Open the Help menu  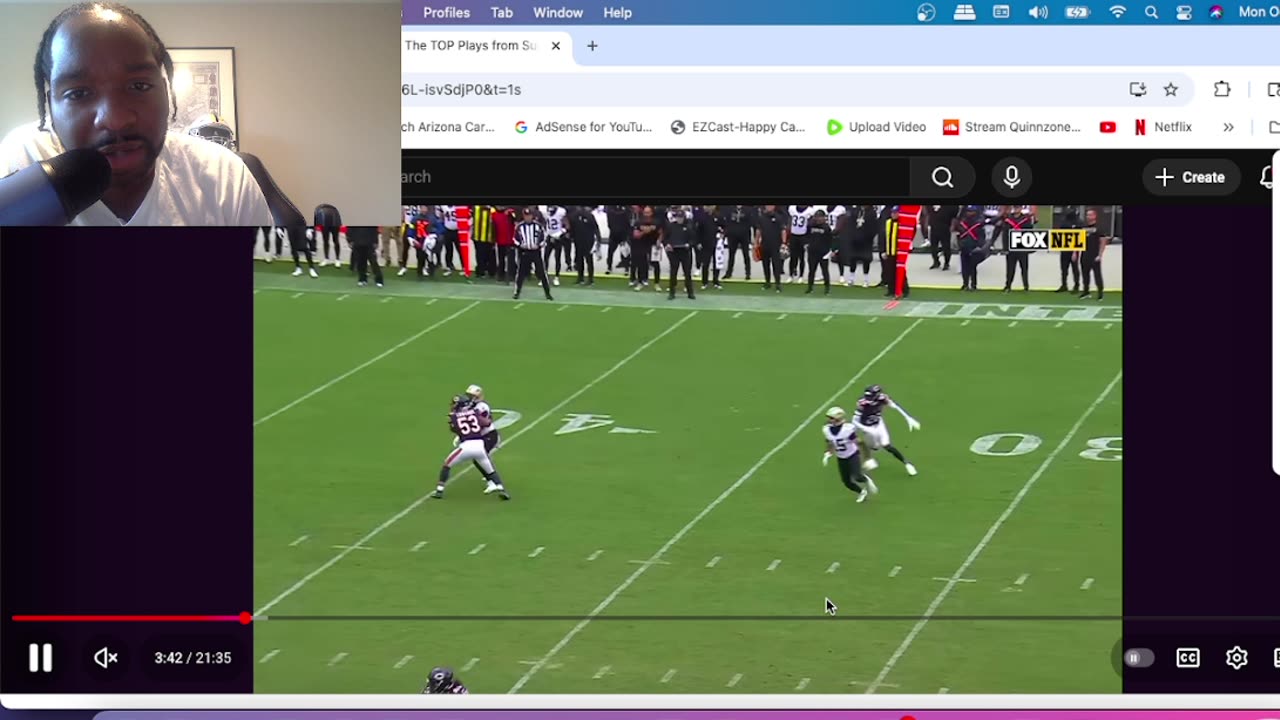tap(617, 12)
